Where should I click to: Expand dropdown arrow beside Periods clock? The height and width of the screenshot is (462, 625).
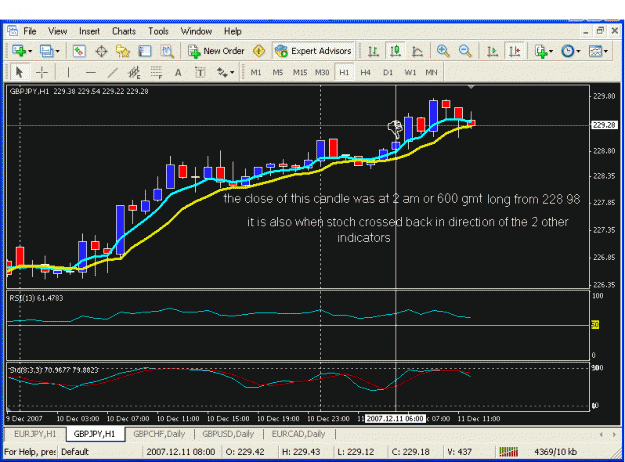coord(578,51)
